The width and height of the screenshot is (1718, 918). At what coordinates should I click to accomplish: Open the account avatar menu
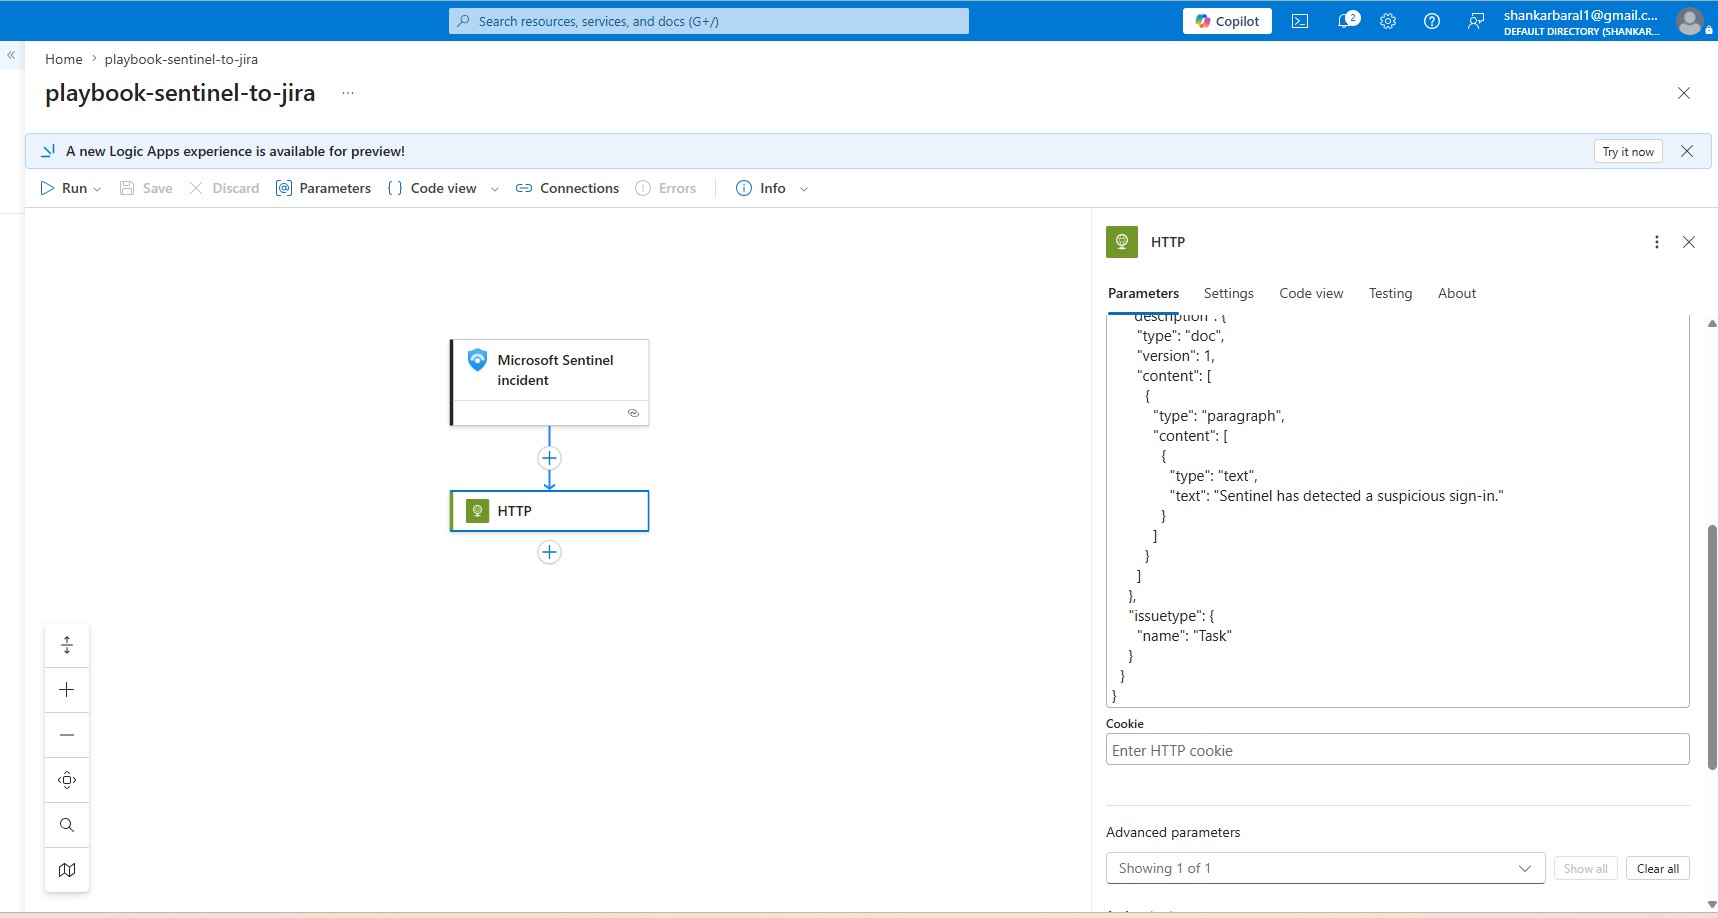coord(1690,21)
